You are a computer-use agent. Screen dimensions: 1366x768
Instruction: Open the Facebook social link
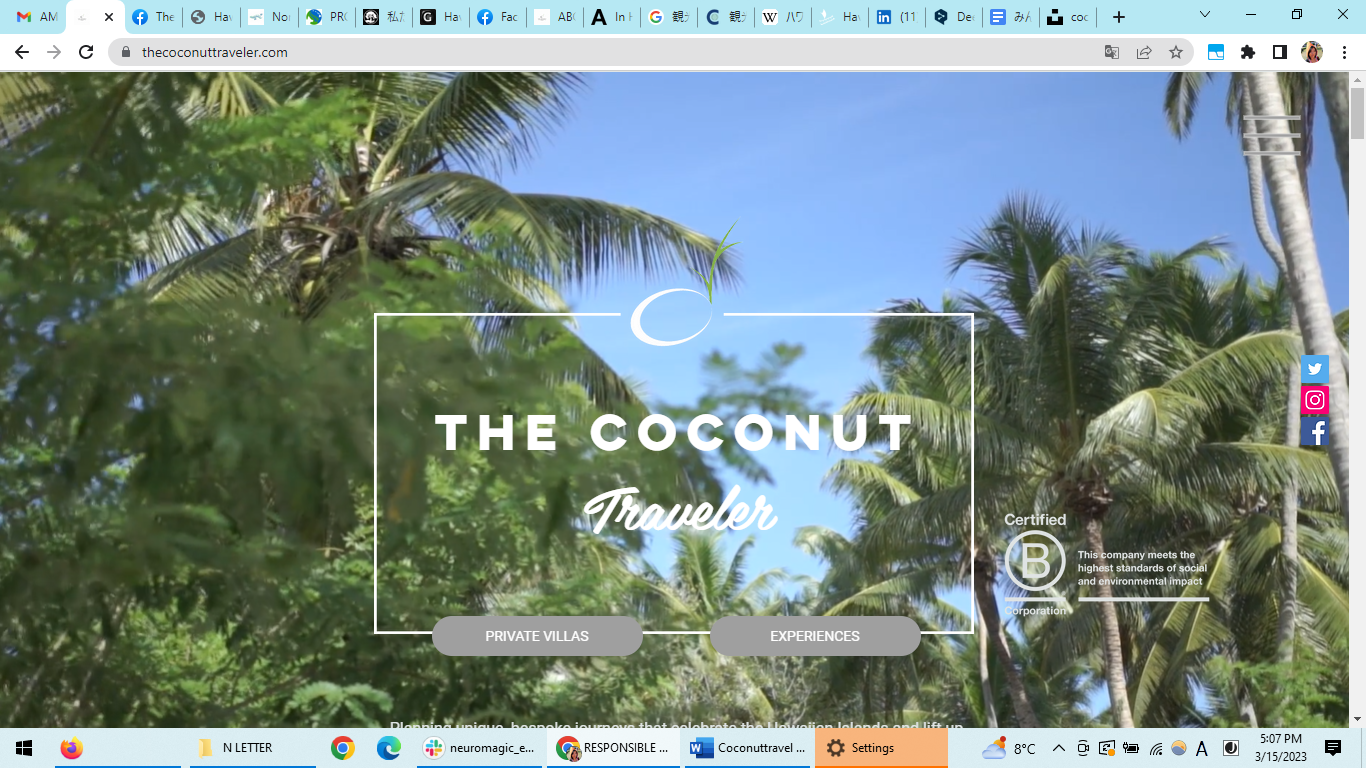(x=1315, y=432)
